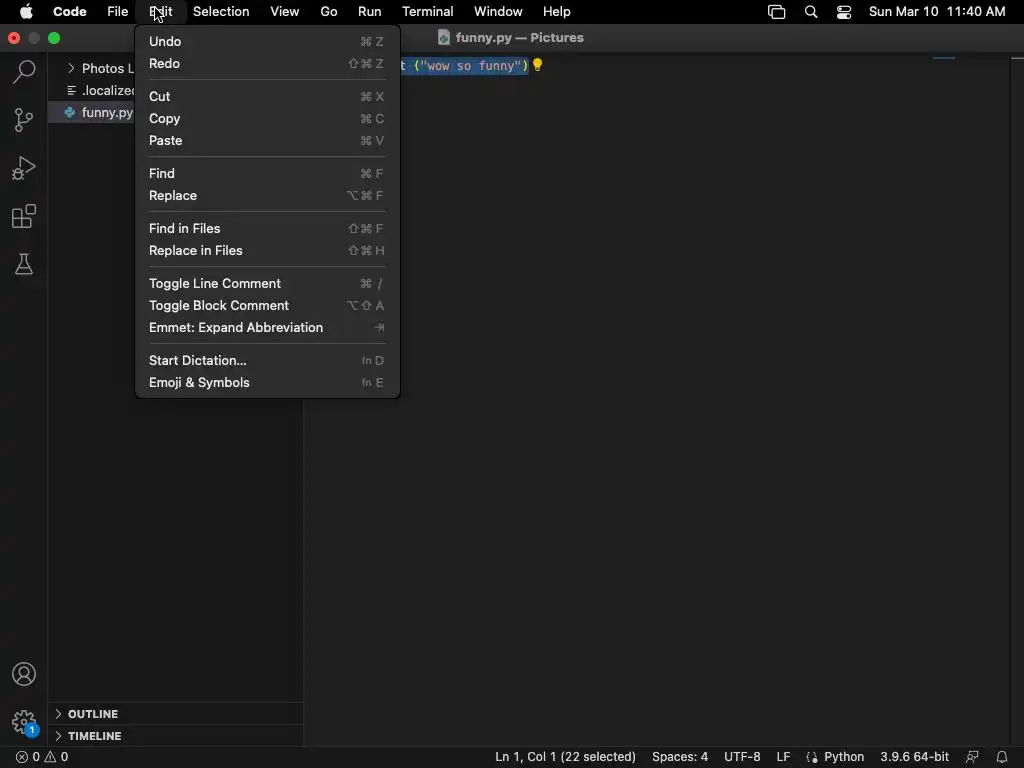Image resolution: width=1024 pixels, height=768 pixels.
Task: Open the notifications bell in status bar
Action: pyautogui.click(x=1002, y=757)
